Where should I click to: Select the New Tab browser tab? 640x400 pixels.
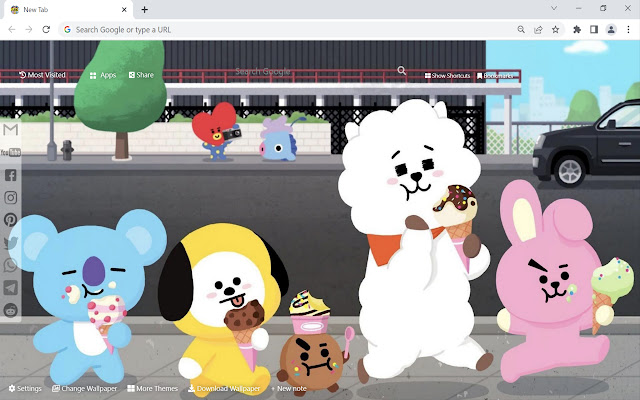point(68,9)
